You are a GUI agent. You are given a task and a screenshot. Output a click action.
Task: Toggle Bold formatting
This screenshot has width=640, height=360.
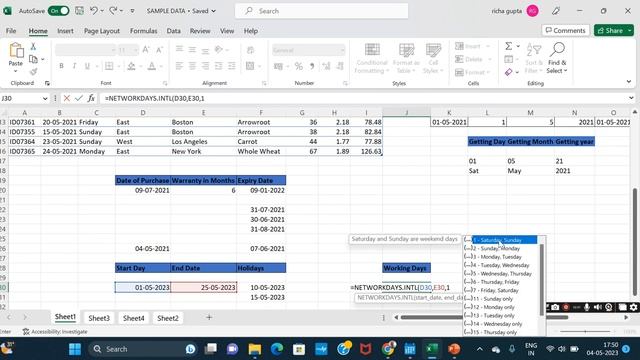coord(61,66)
